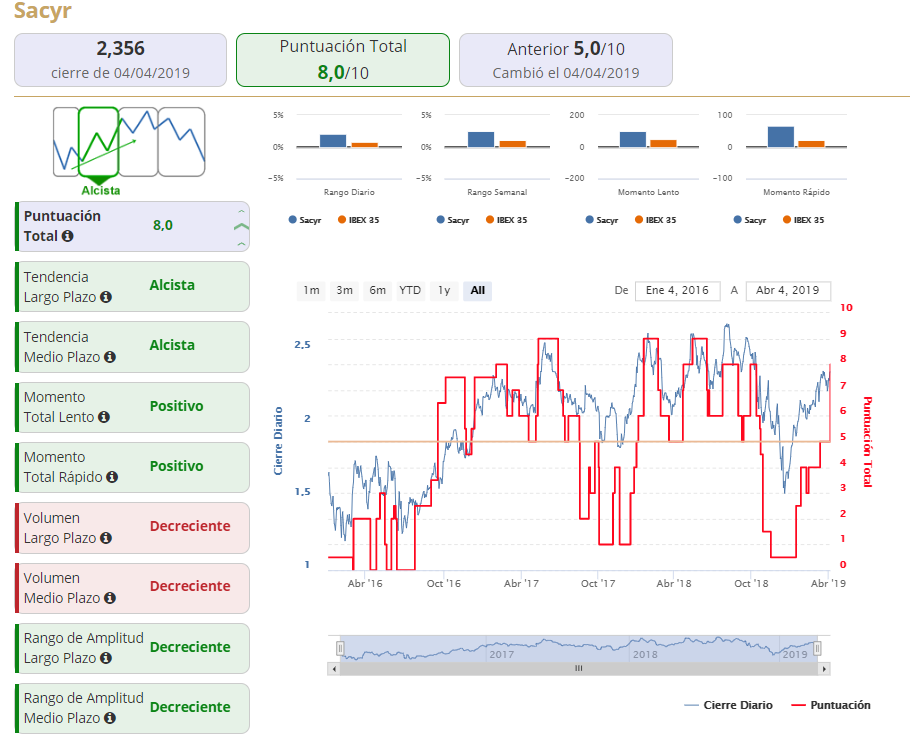Click the Sacyr bar in Momento Lento chart
Viewport: 910px width, 735px height.
tap(633, 139)
